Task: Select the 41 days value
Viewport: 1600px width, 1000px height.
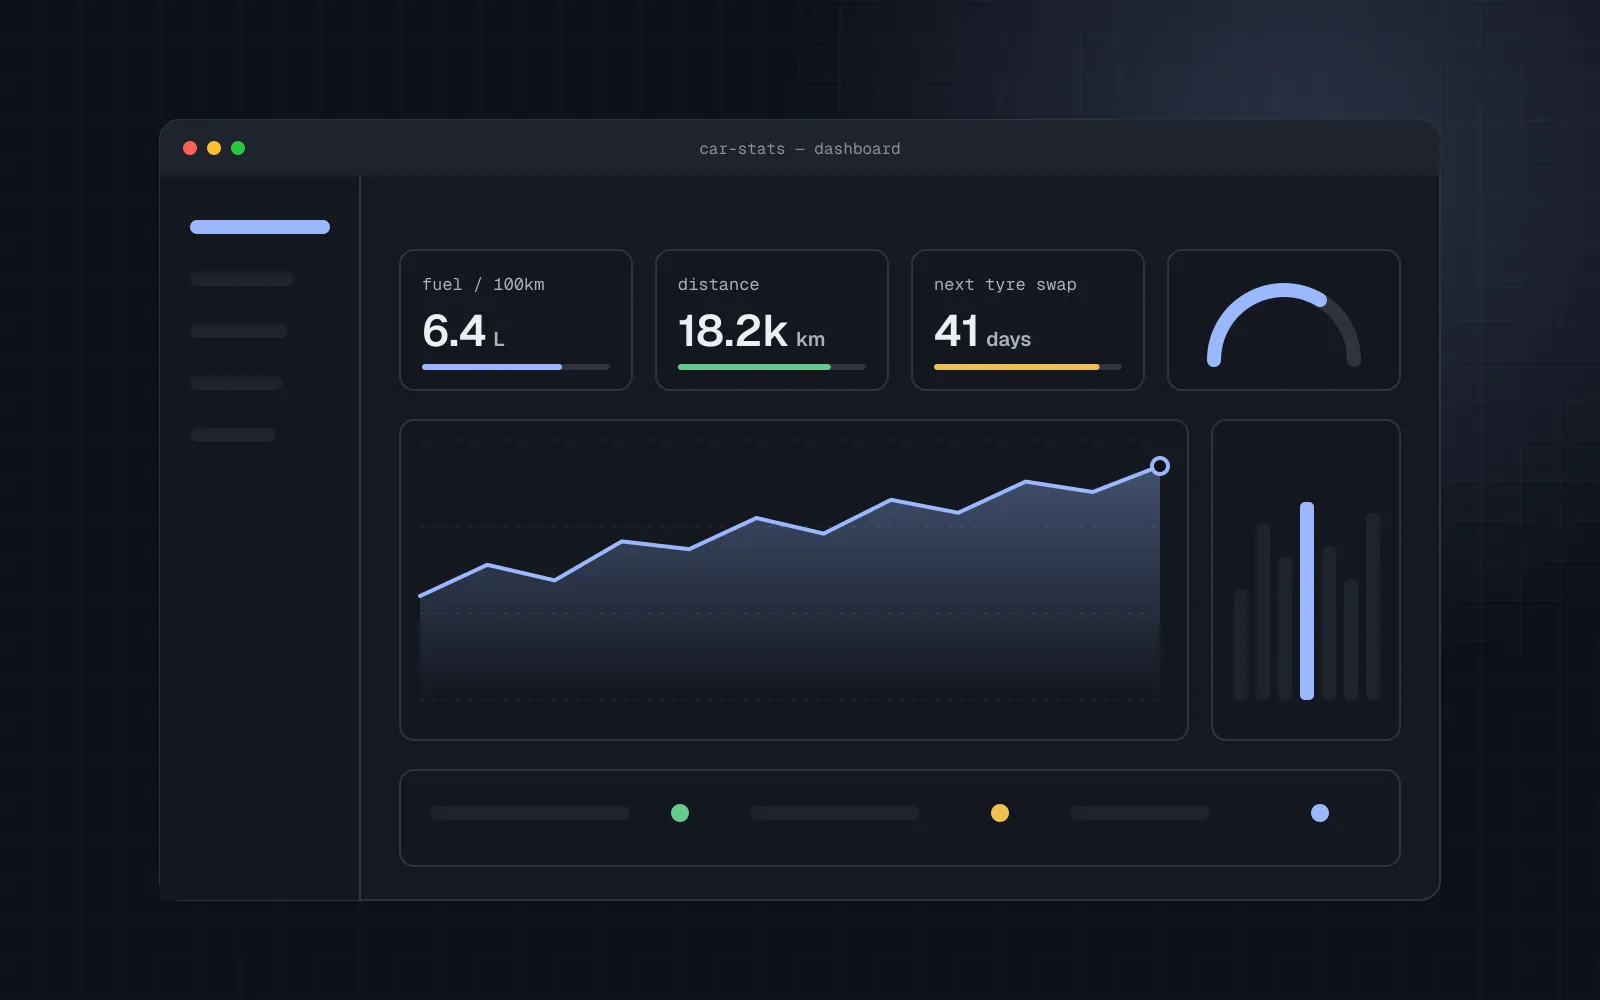Action: 982,331
